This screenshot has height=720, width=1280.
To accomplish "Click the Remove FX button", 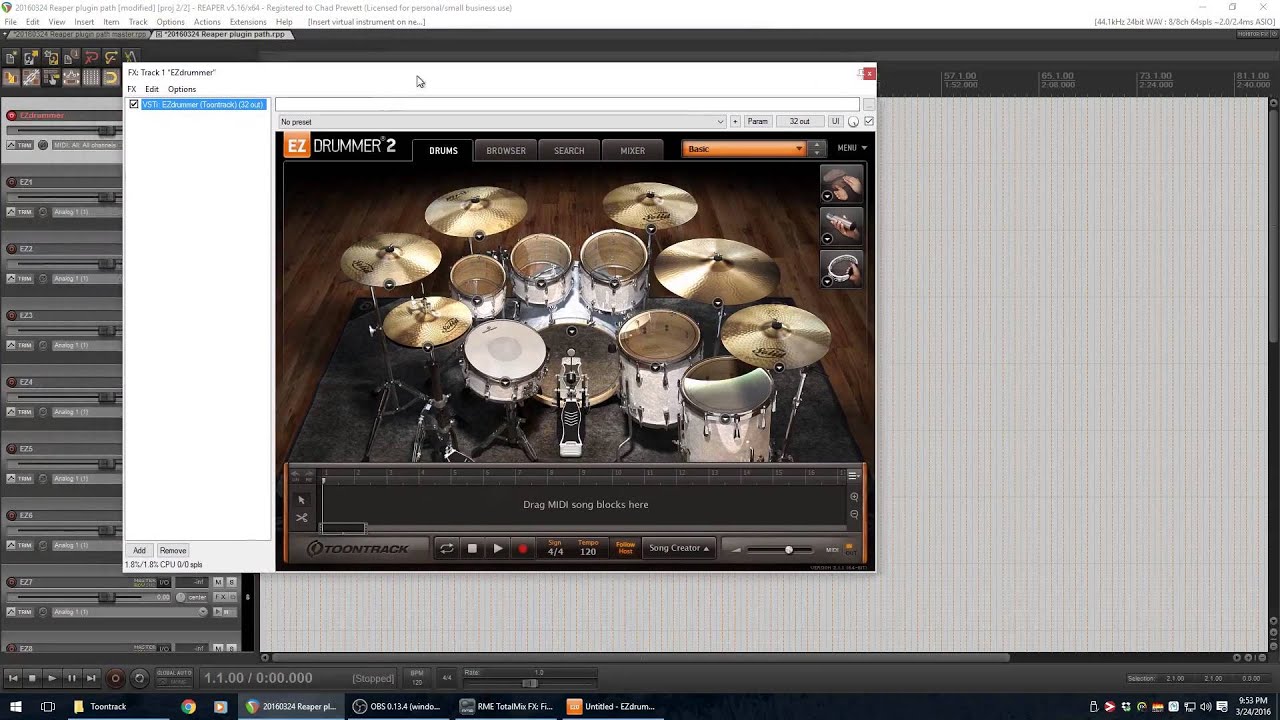I will (173, 551).
